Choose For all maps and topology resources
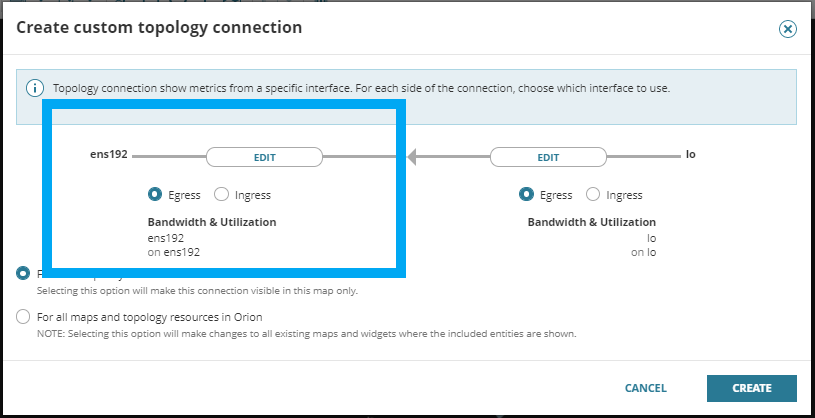 (23, 317)
